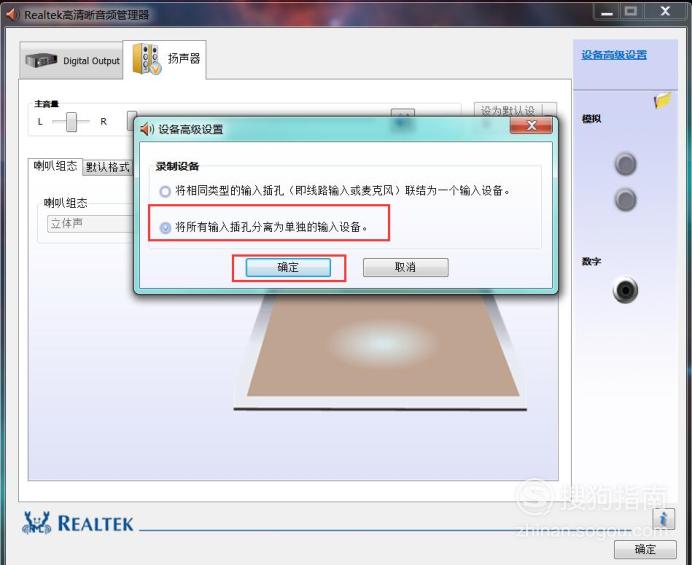The height and width of the screenshot is (565, 692).
Task: Open the 默认格式 default format tab
Action: tap(108, 167)
